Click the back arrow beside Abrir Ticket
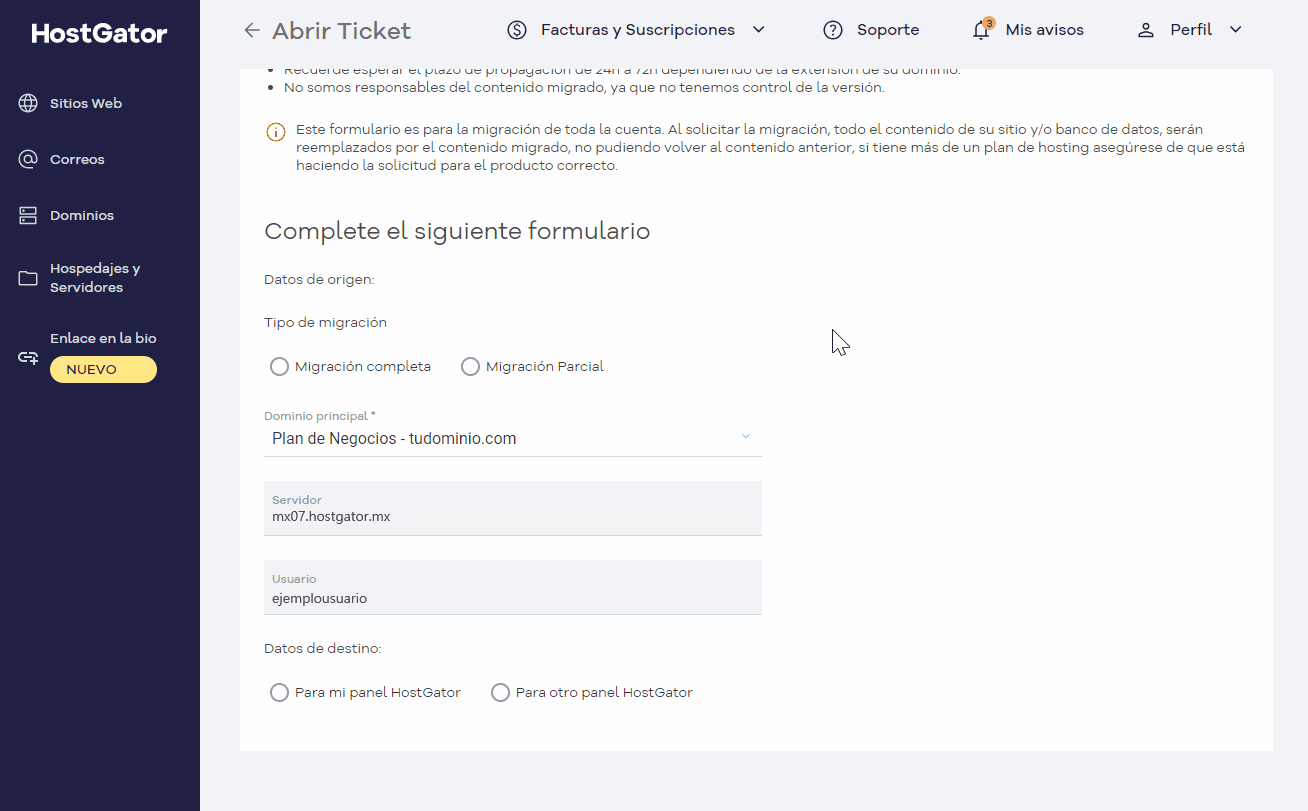Image resolution: width=1308 pixels, height=811 pixels. click(252, 31)
